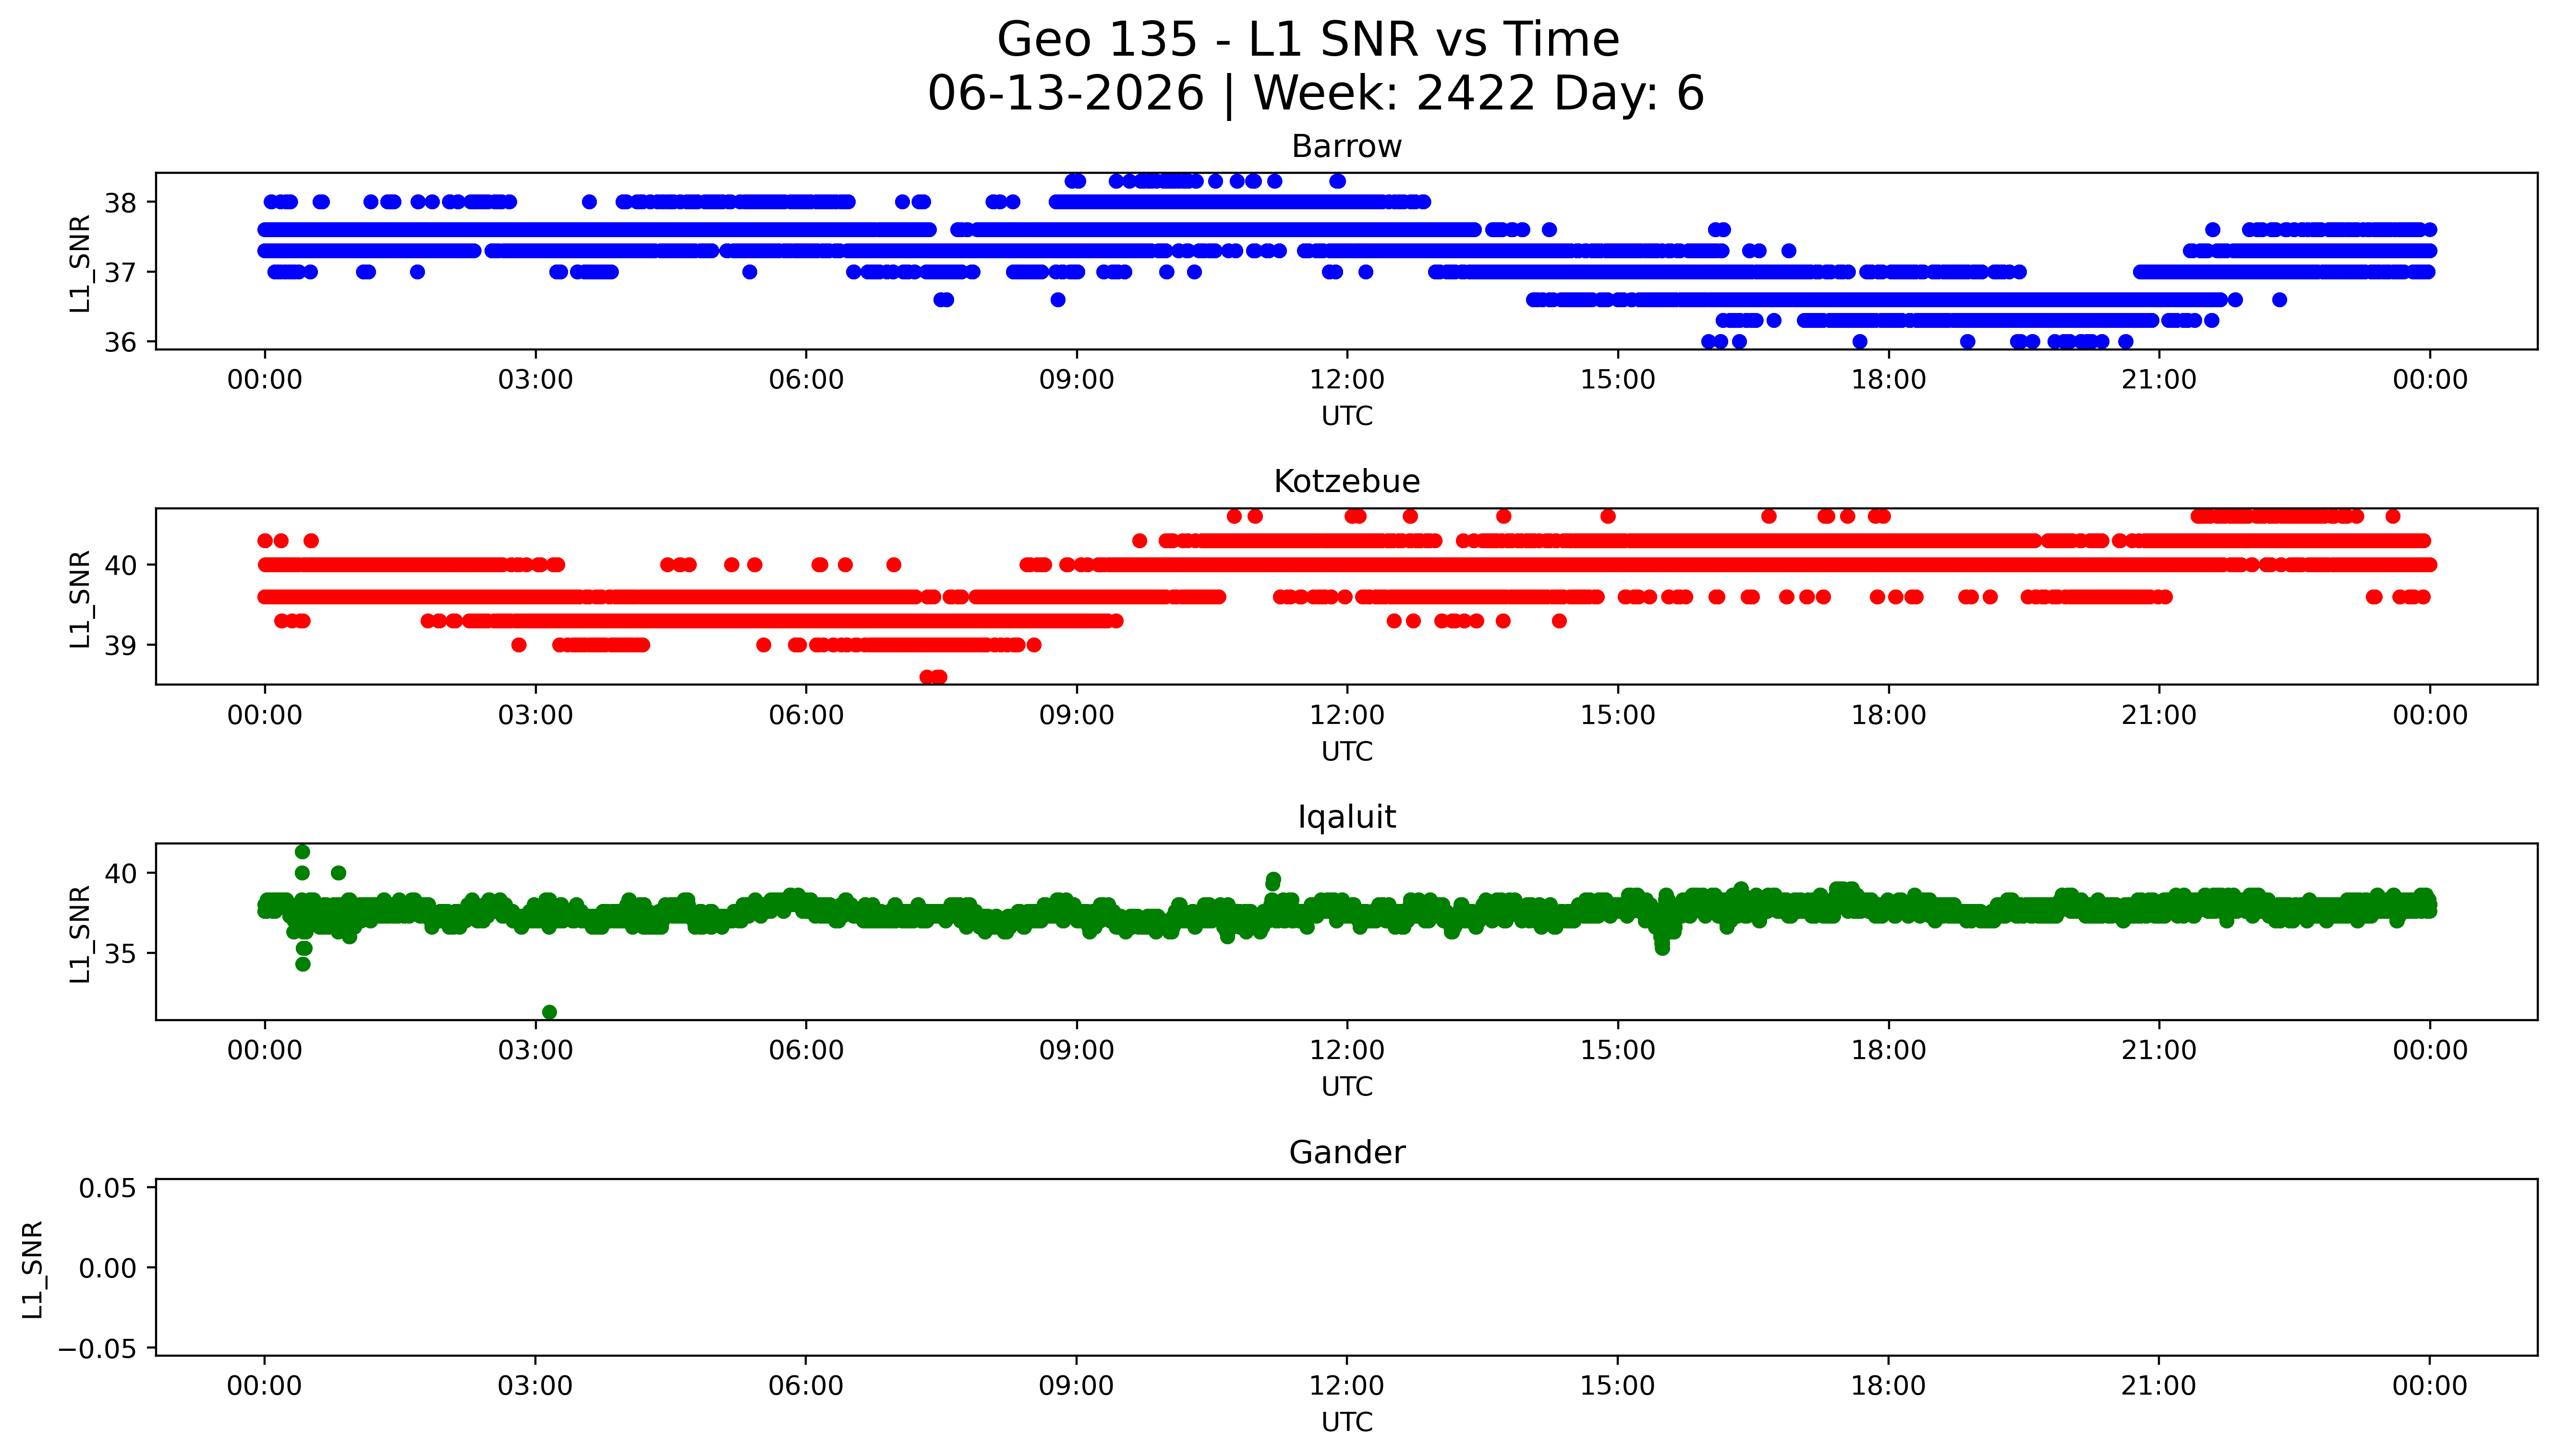Click the 12:00 tick under Barrow plot
Viewport: 2557px width, 1456px height.
tap(1346, 380)
